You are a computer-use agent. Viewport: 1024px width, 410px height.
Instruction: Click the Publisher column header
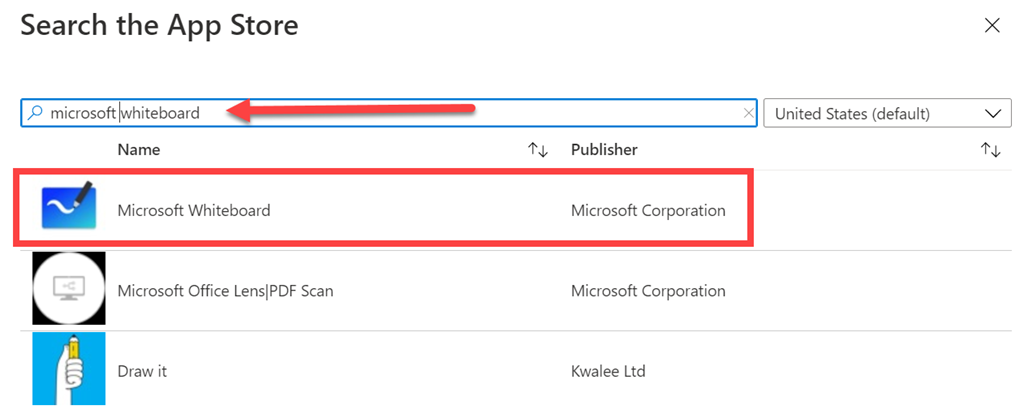click(x=604, y=150)
